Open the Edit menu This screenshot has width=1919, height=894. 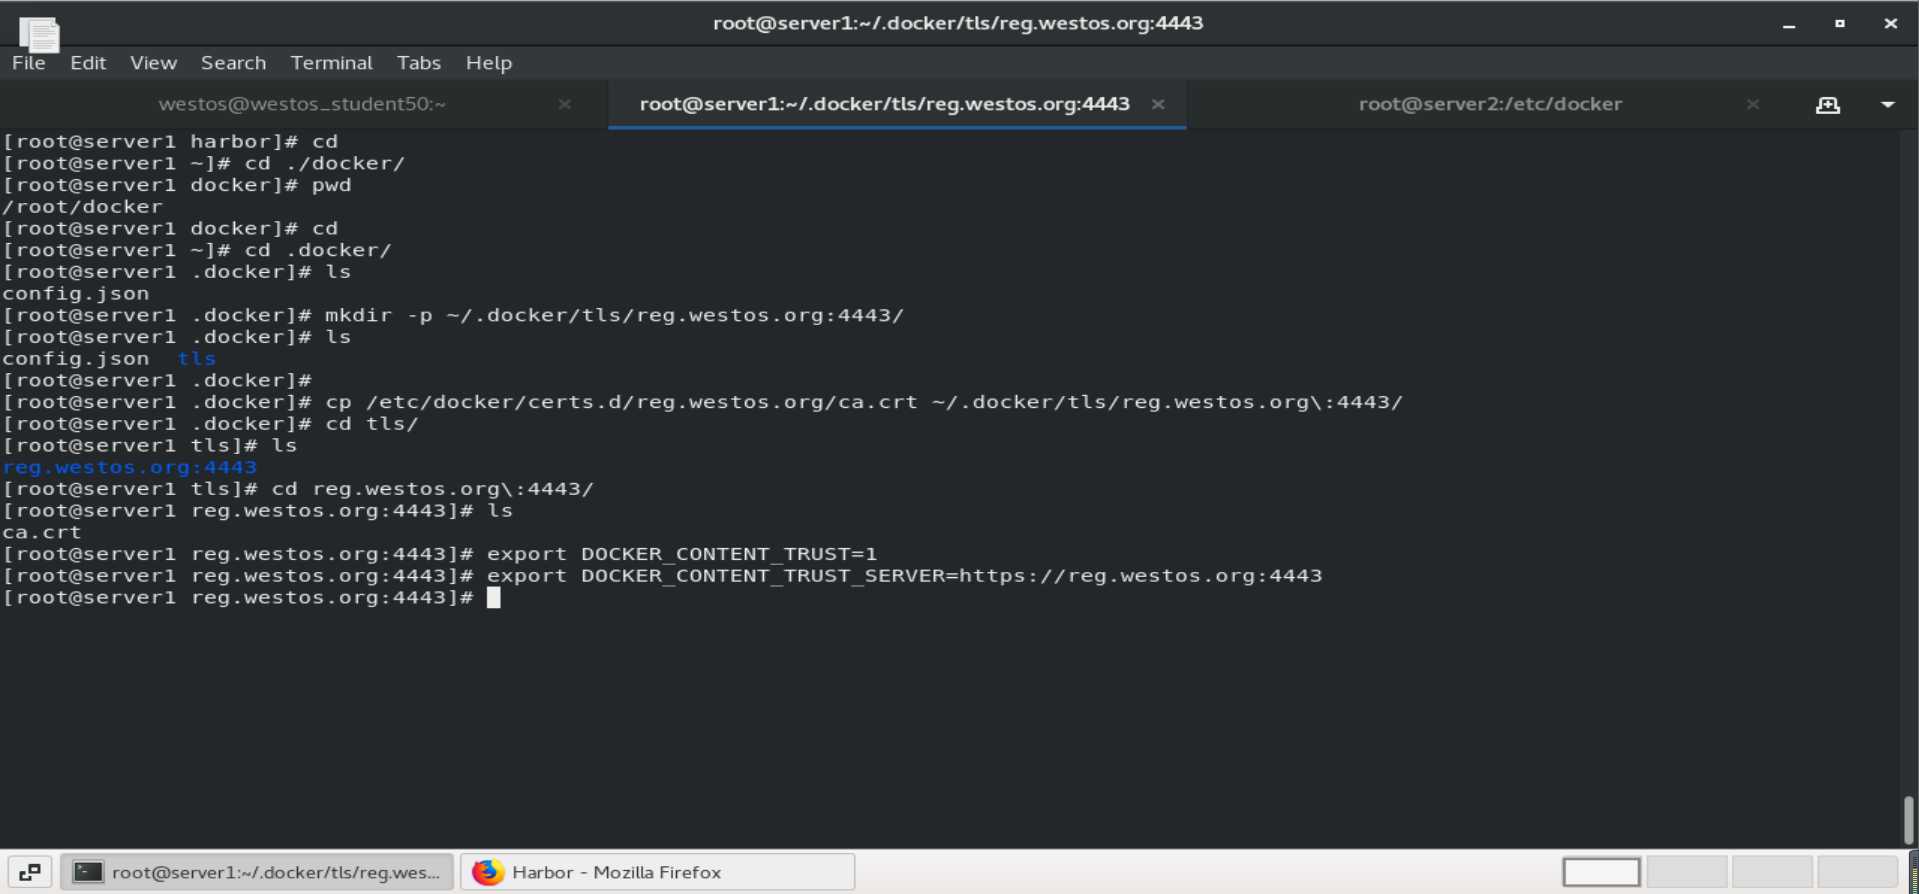click(88, 62)
